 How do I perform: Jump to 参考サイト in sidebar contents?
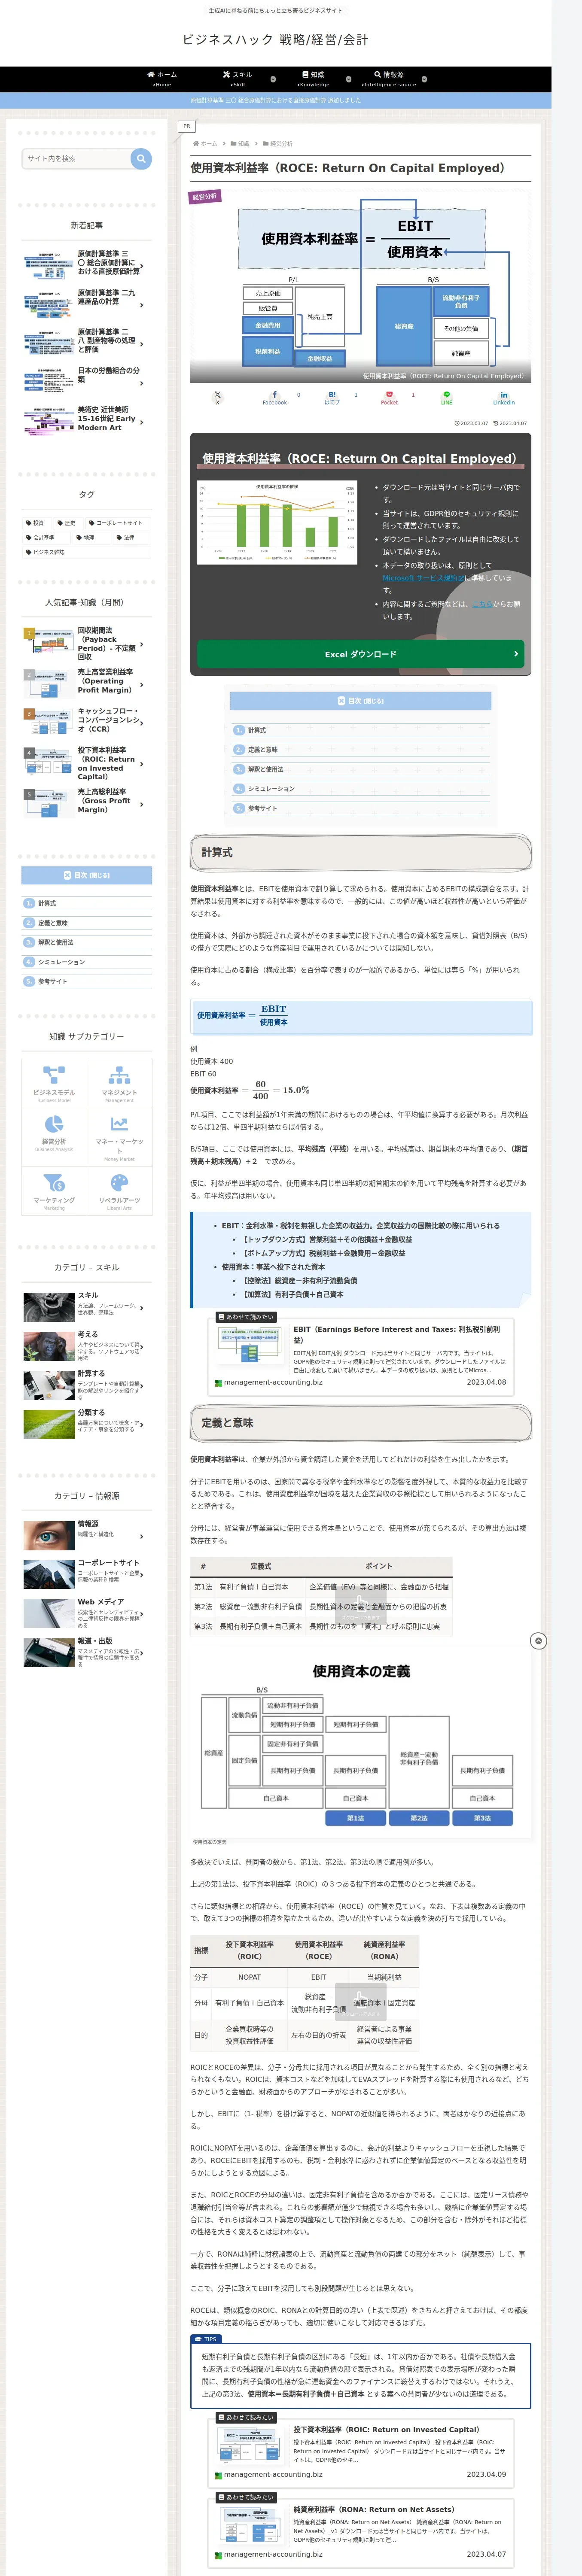click(x=53, y=981)
